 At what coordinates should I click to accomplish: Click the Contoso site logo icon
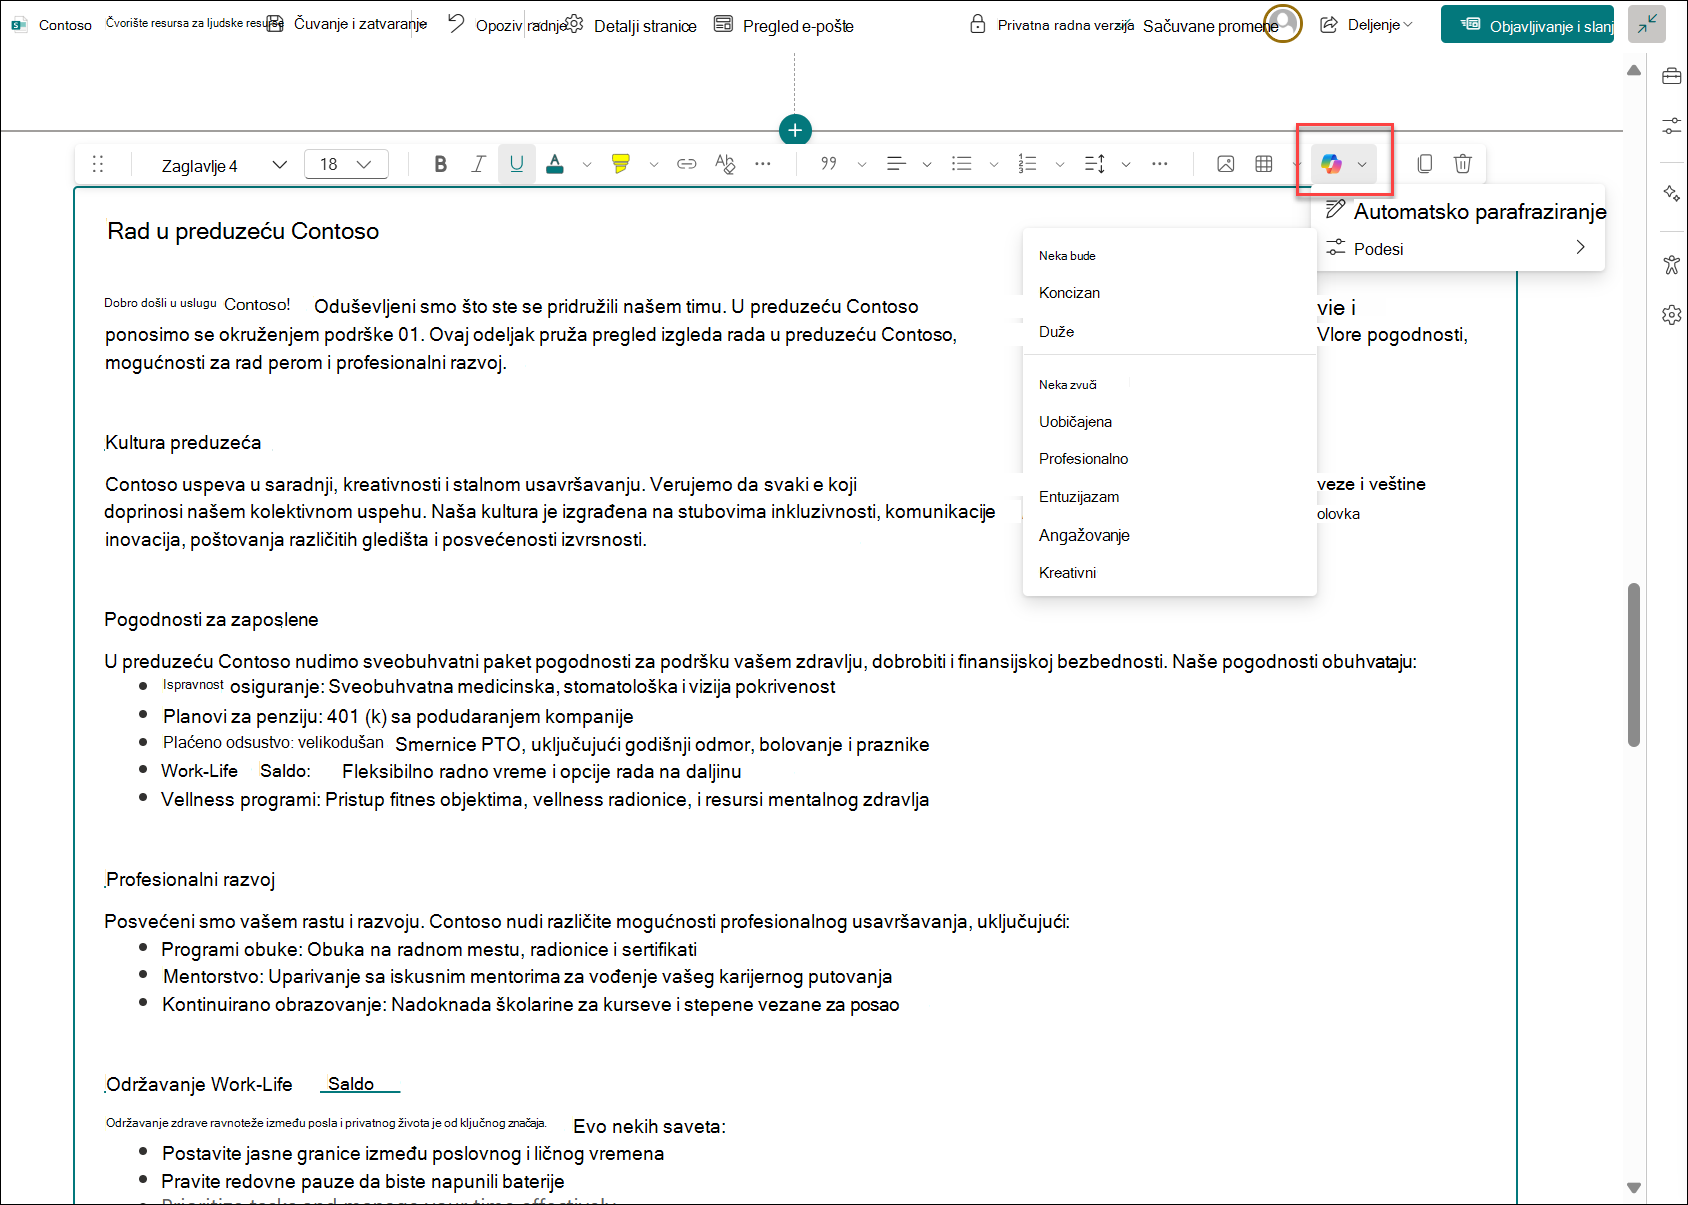coord(19,25)
